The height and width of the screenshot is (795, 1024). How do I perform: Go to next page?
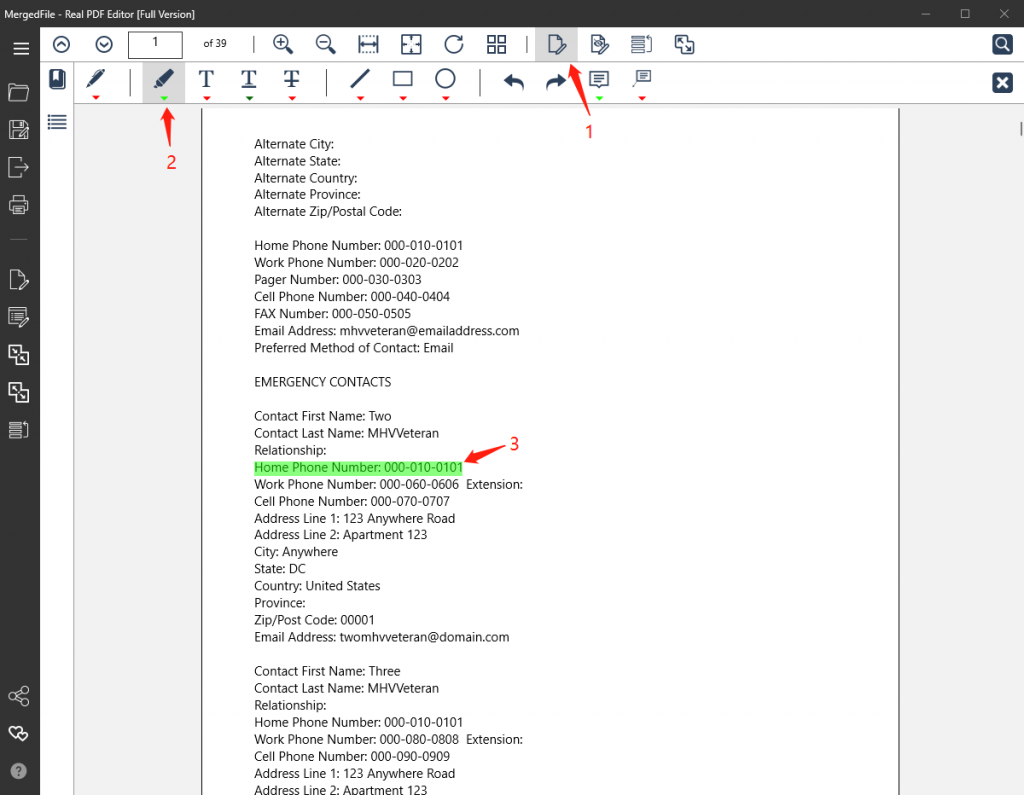[104, 44]
